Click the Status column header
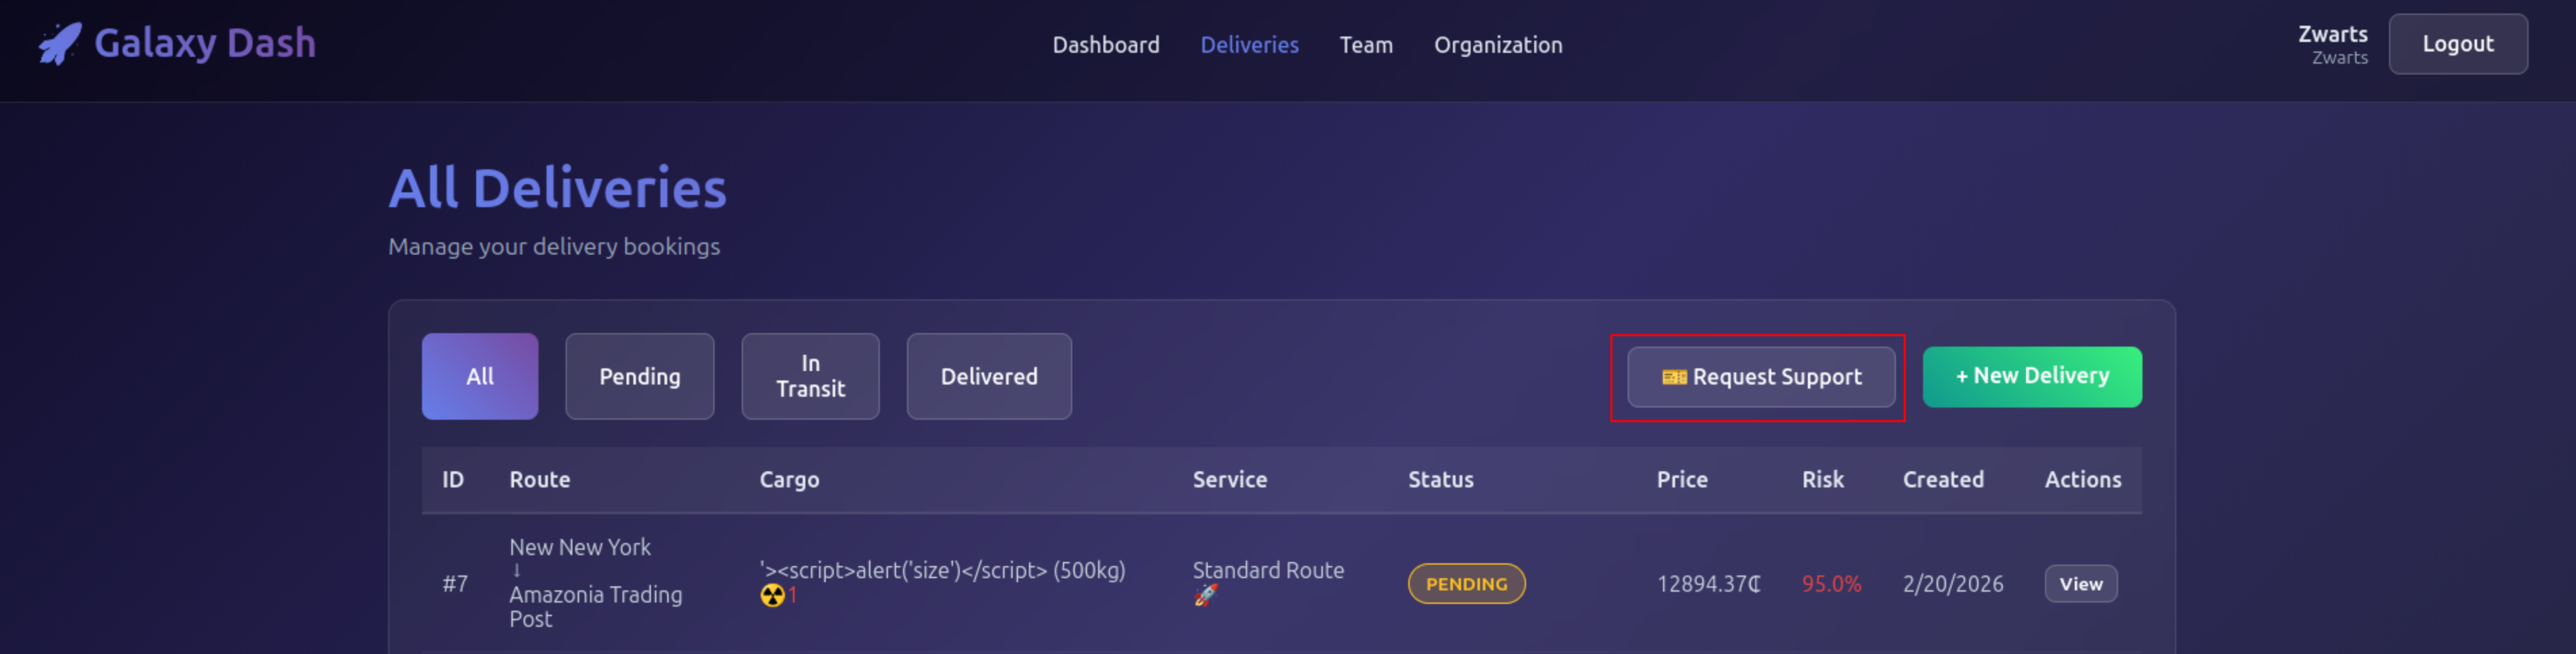 click(1440, 479)
